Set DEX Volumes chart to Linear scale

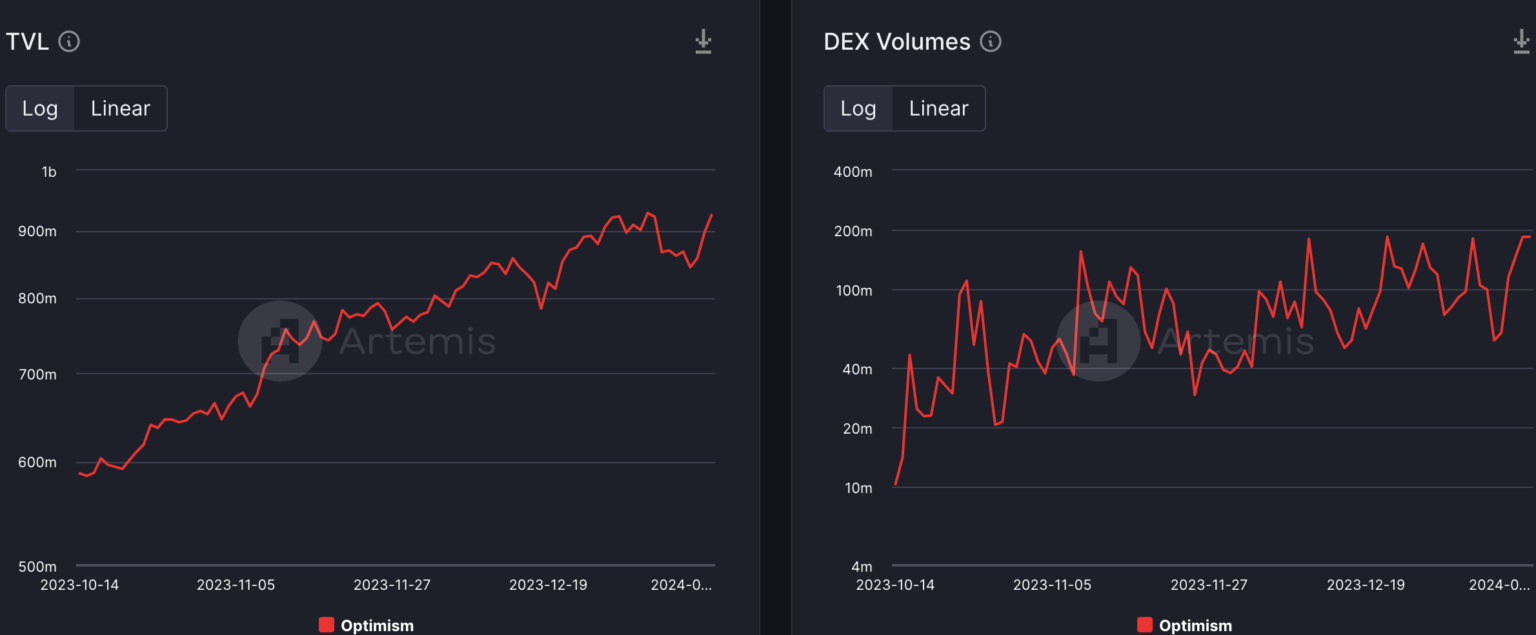938,108
